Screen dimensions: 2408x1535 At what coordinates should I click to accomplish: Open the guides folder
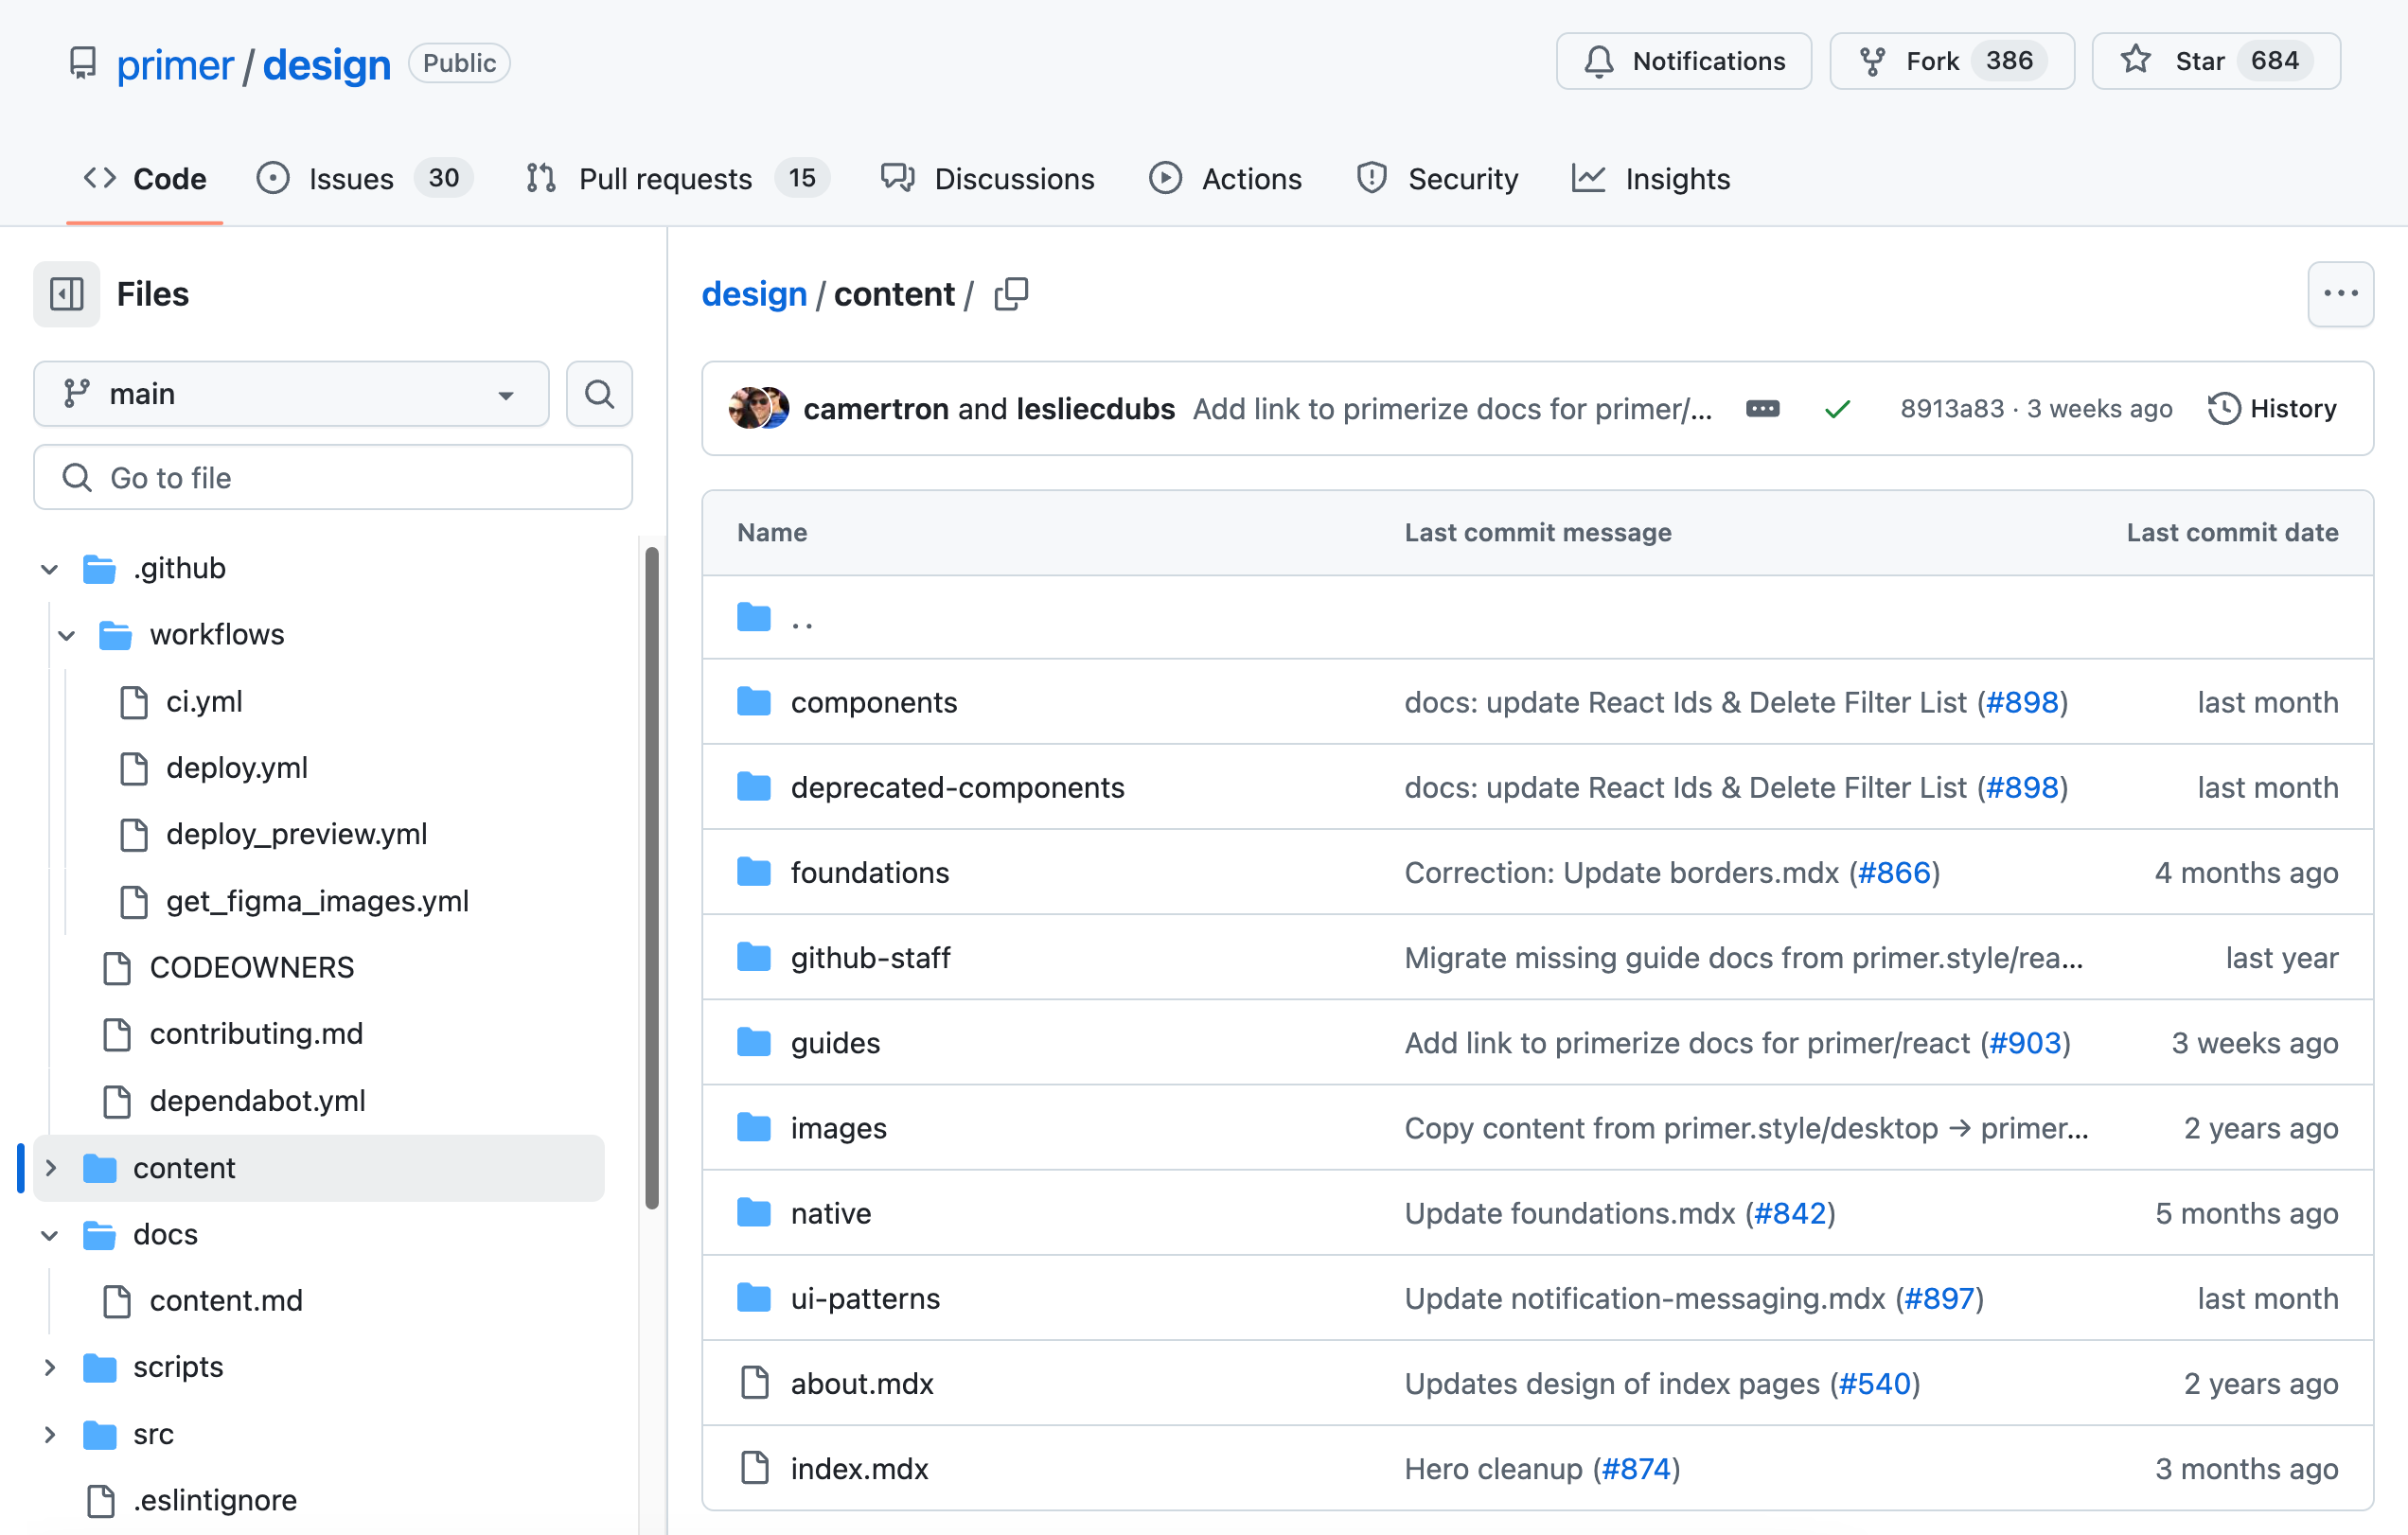click(x=835, y=1042)
